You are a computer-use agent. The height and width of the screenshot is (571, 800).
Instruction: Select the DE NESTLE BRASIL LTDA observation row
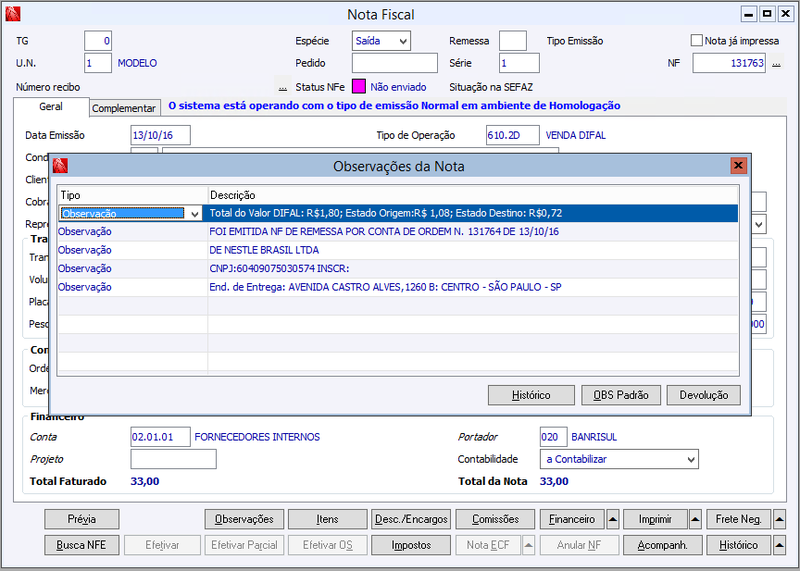pyautogui.click(x=398, y=250)
